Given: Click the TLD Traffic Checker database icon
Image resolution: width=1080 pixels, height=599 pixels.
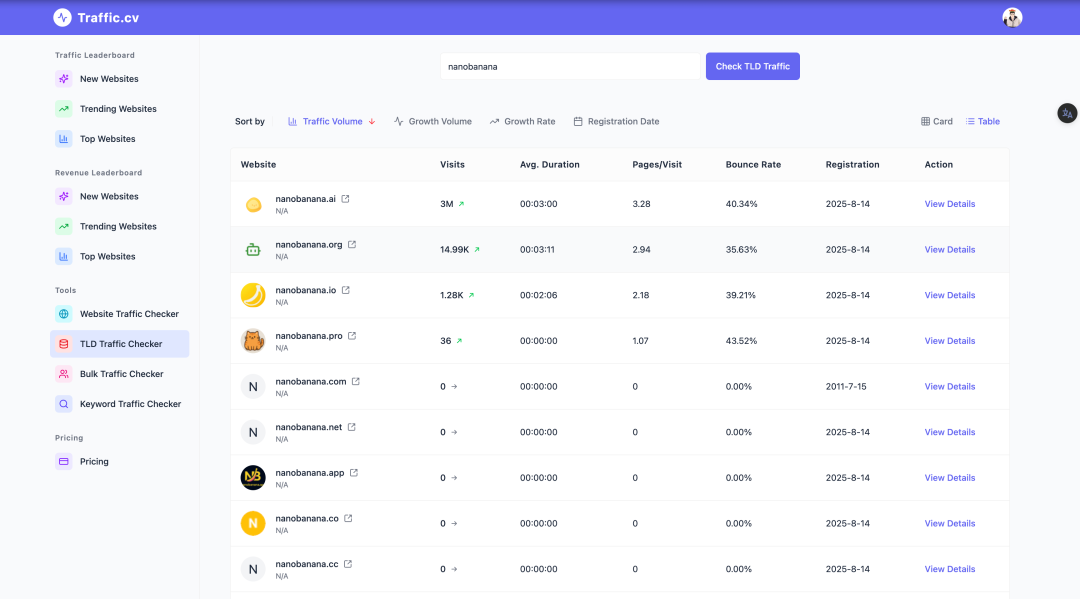Looking at the screenshot, I should [x=63, y=344].
